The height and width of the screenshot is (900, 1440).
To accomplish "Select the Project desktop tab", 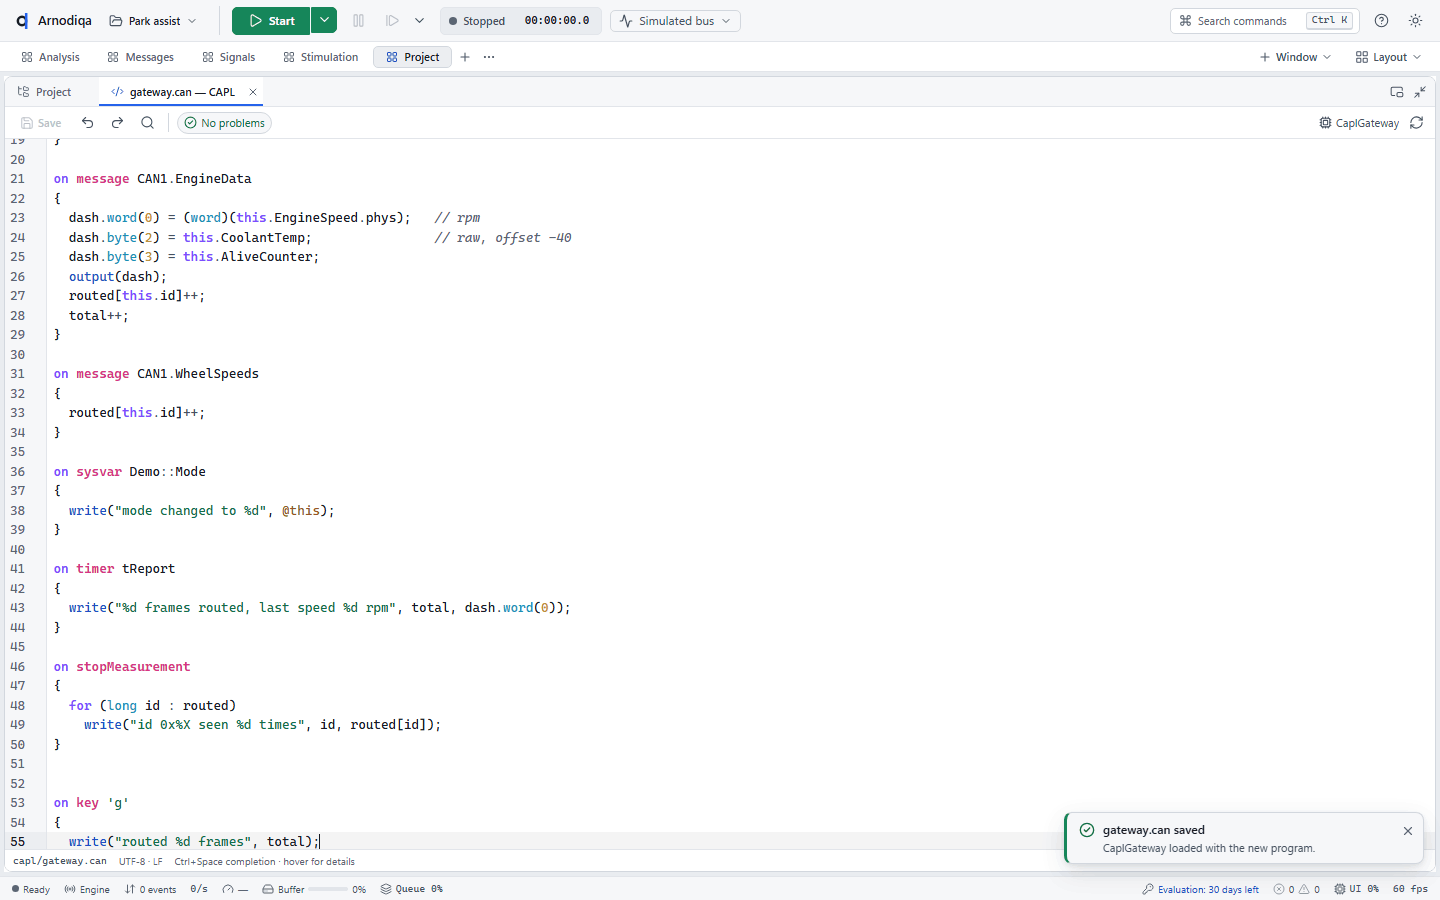I will pos(412,57).
